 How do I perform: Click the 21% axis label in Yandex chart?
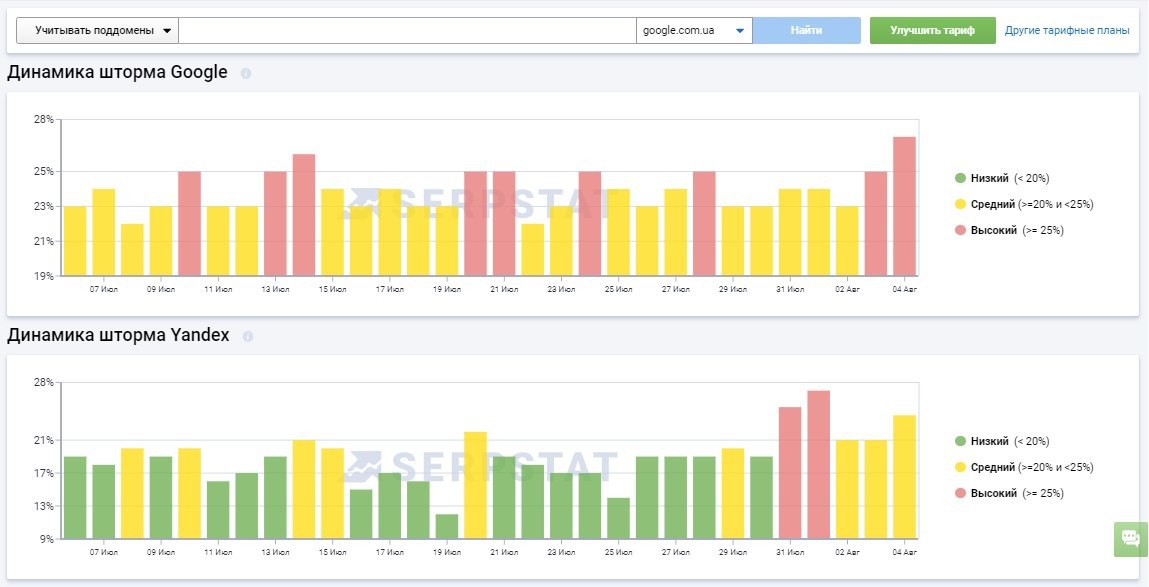(x=43, y=440)
